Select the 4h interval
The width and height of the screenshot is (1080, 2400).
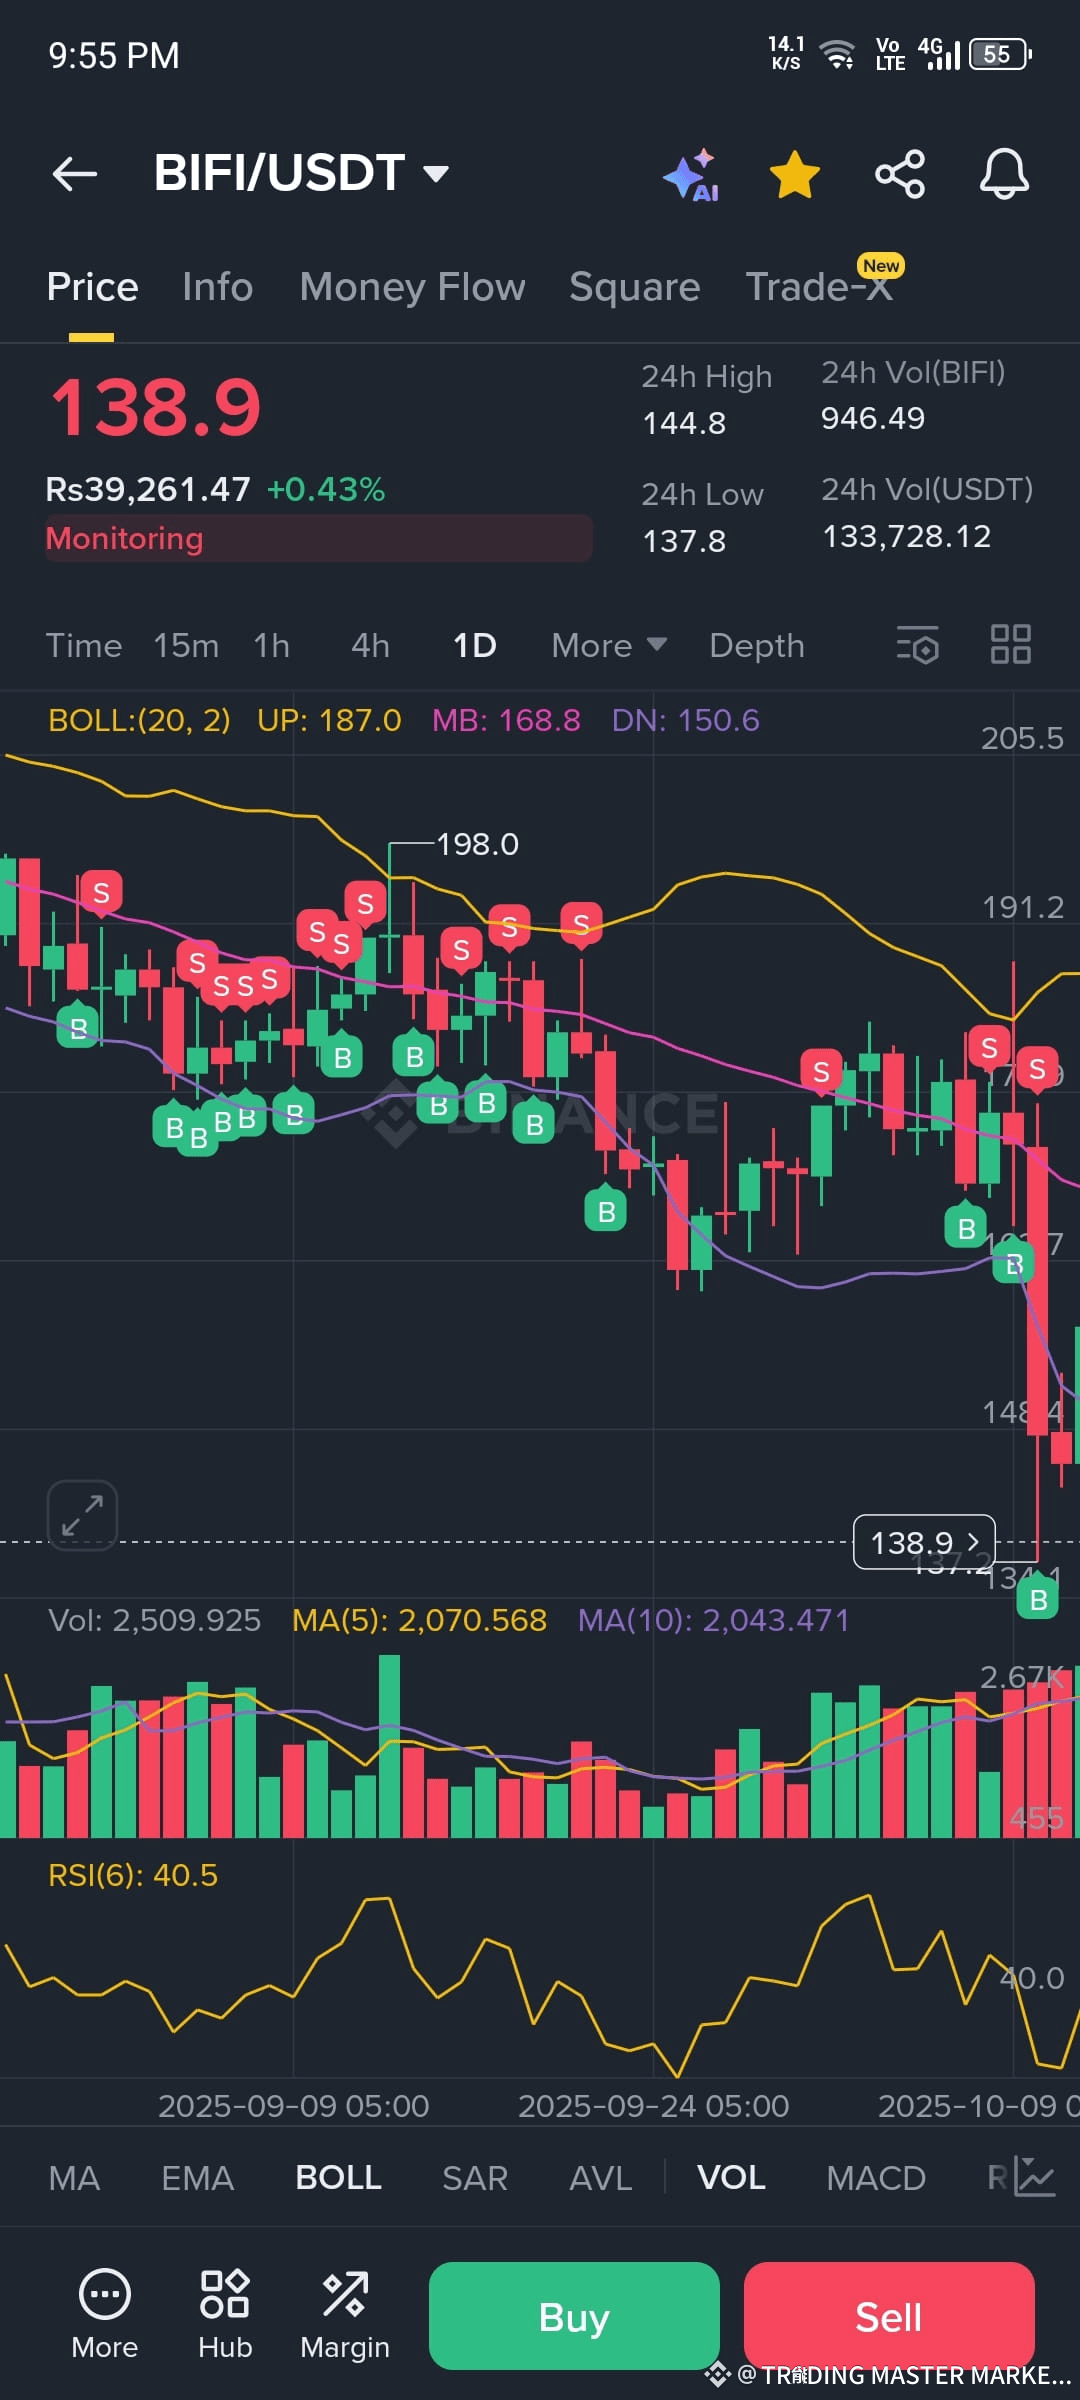pos(370,646)
